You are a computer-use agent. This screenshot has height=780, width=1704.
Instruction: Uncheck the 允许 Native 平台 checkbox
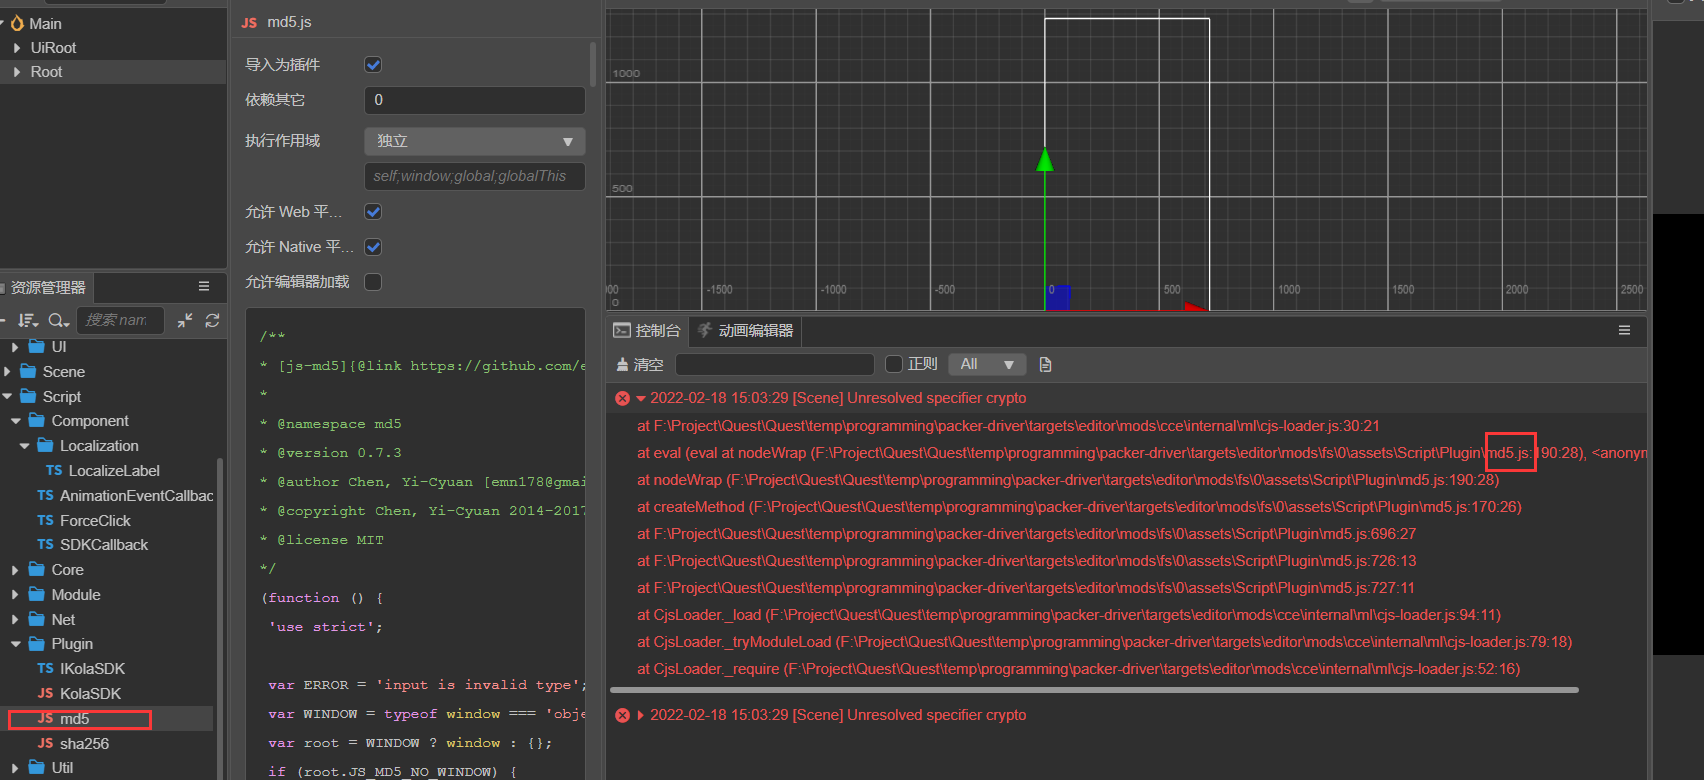[x=373, y=247]
